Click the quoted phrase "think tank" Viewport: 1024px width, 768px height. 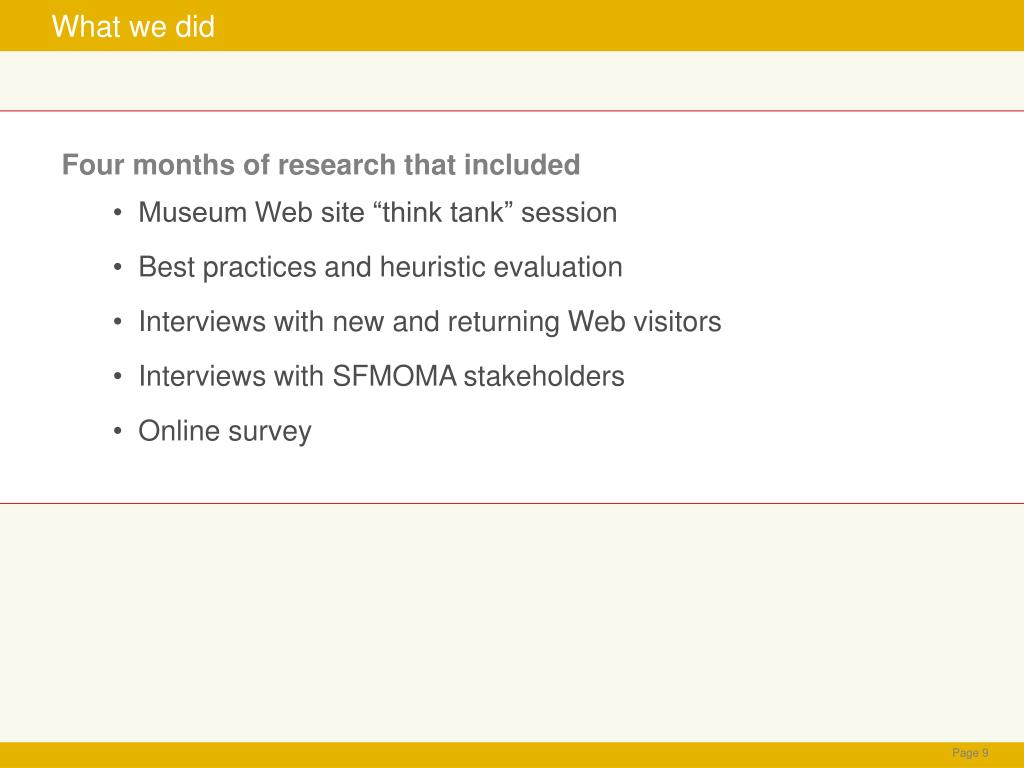442,212
